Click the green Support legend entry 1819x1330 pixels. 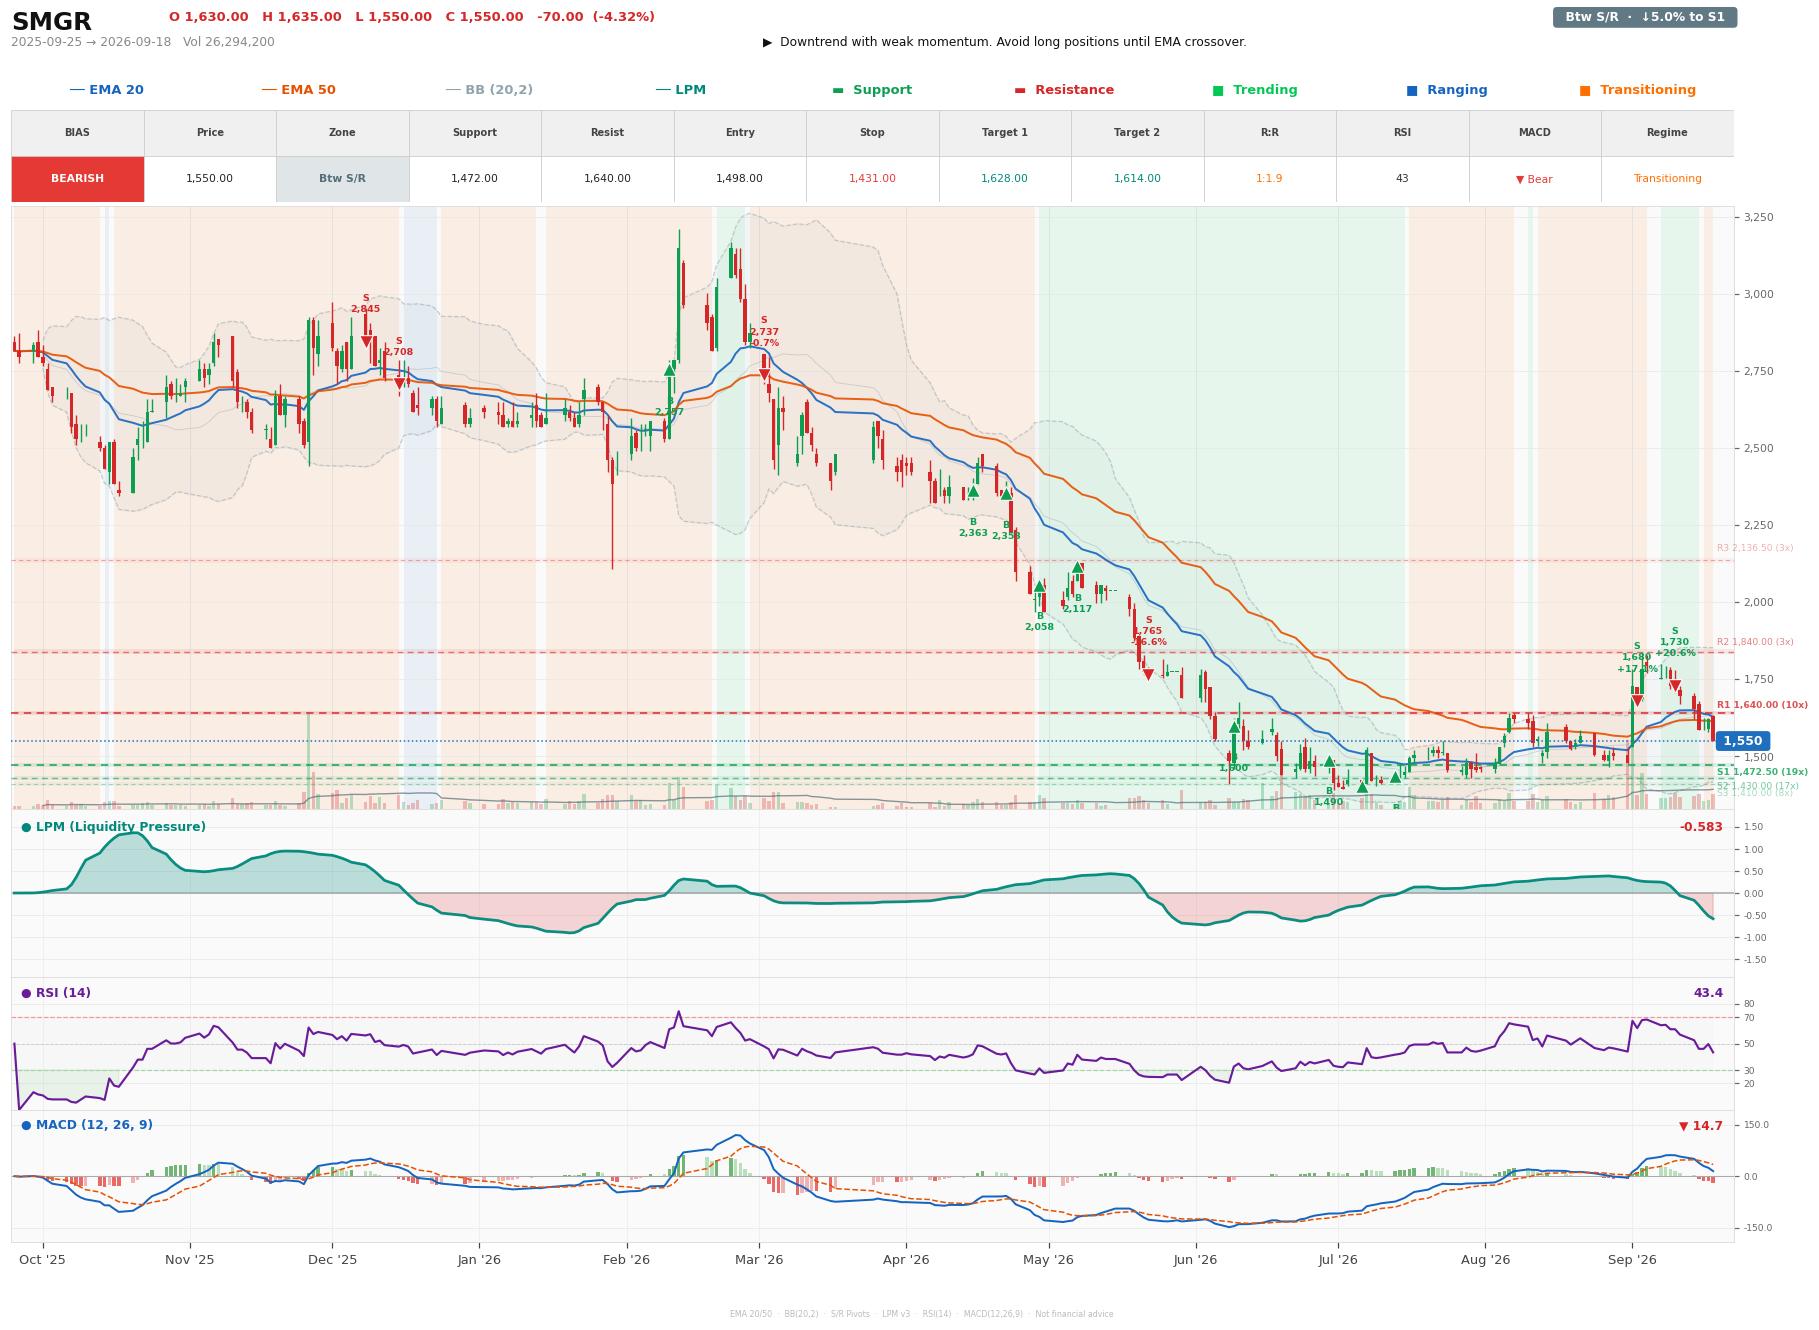[x=872, y=90]
